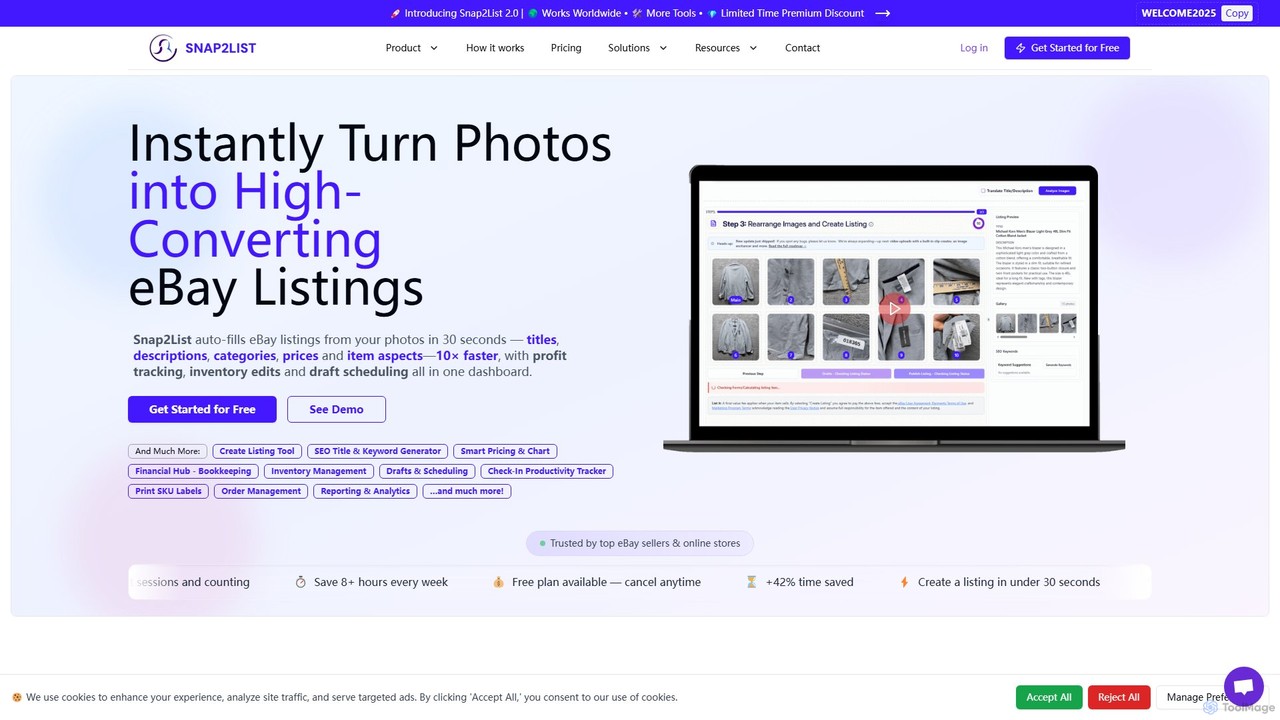Play the demo video in laptop mockup

[894, 308]
